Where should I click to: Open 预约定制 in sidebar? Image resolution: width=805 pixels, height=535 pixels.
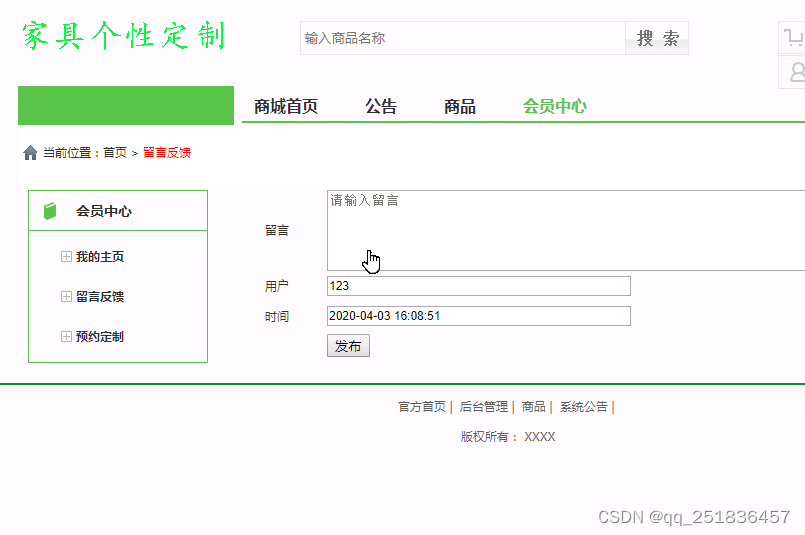coord(100,337)
